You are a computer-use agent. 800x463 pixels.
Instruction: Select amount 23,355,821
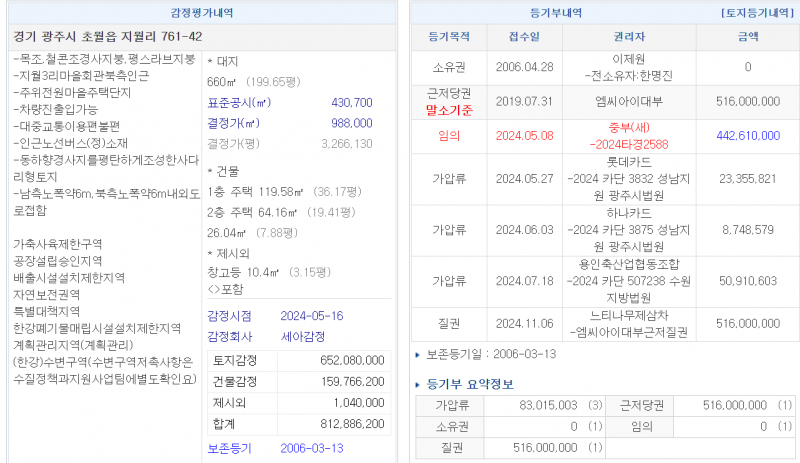[x=748, y=179]
